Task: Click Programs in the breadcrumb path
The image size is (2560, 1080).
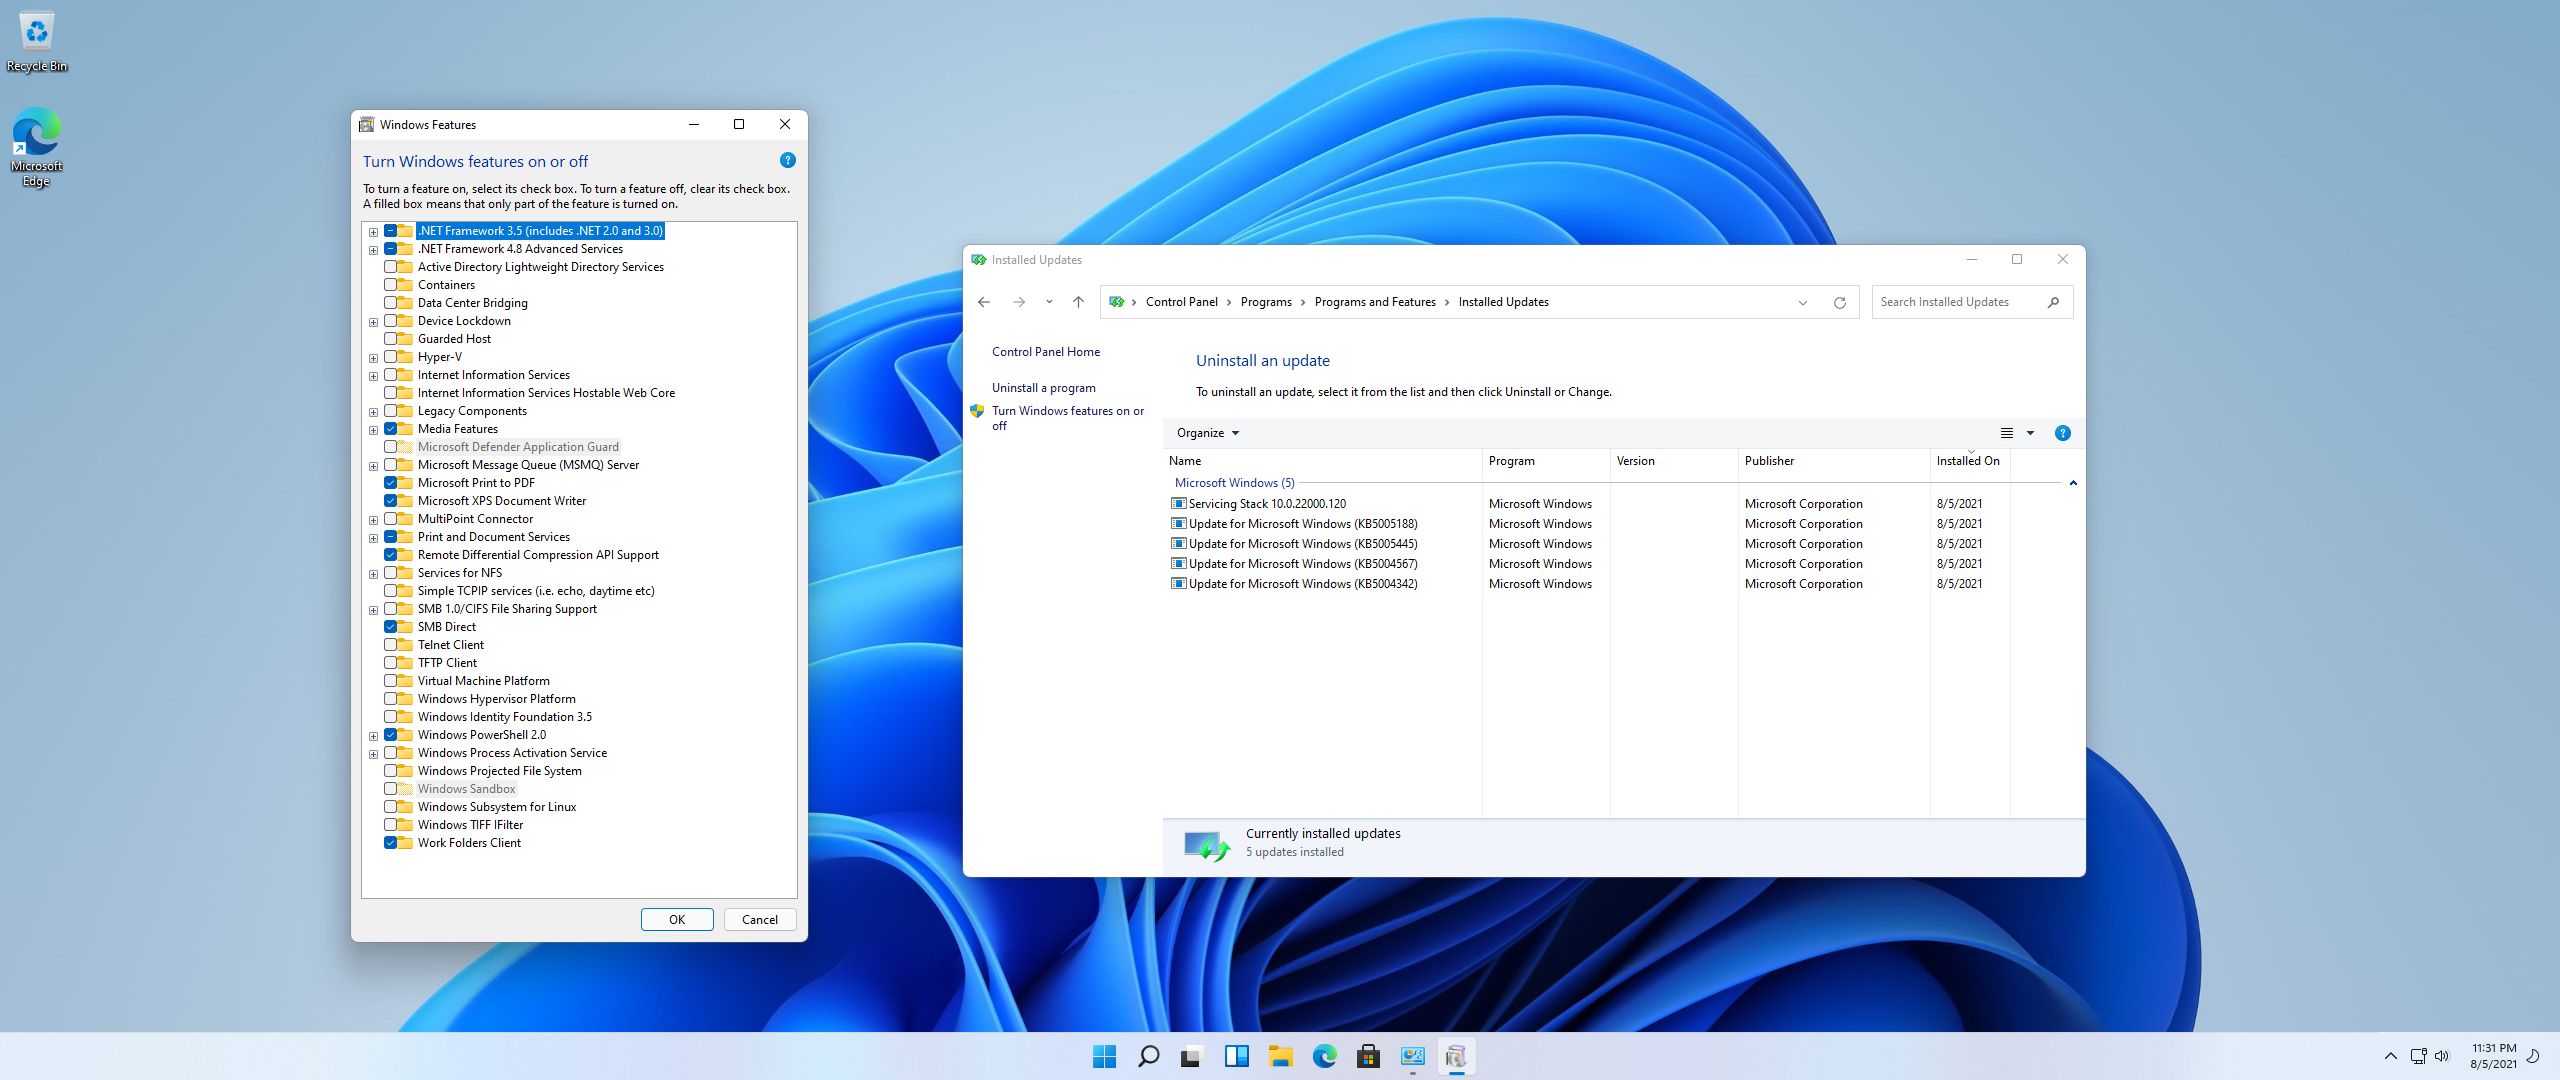Action: coord(1265,302)
